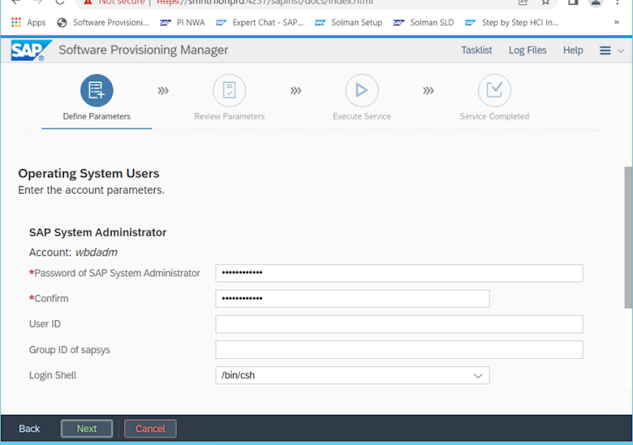This screenshot has height=445, width=633.
Task: Click the browser URL address text
Action: tap(265, 2)
